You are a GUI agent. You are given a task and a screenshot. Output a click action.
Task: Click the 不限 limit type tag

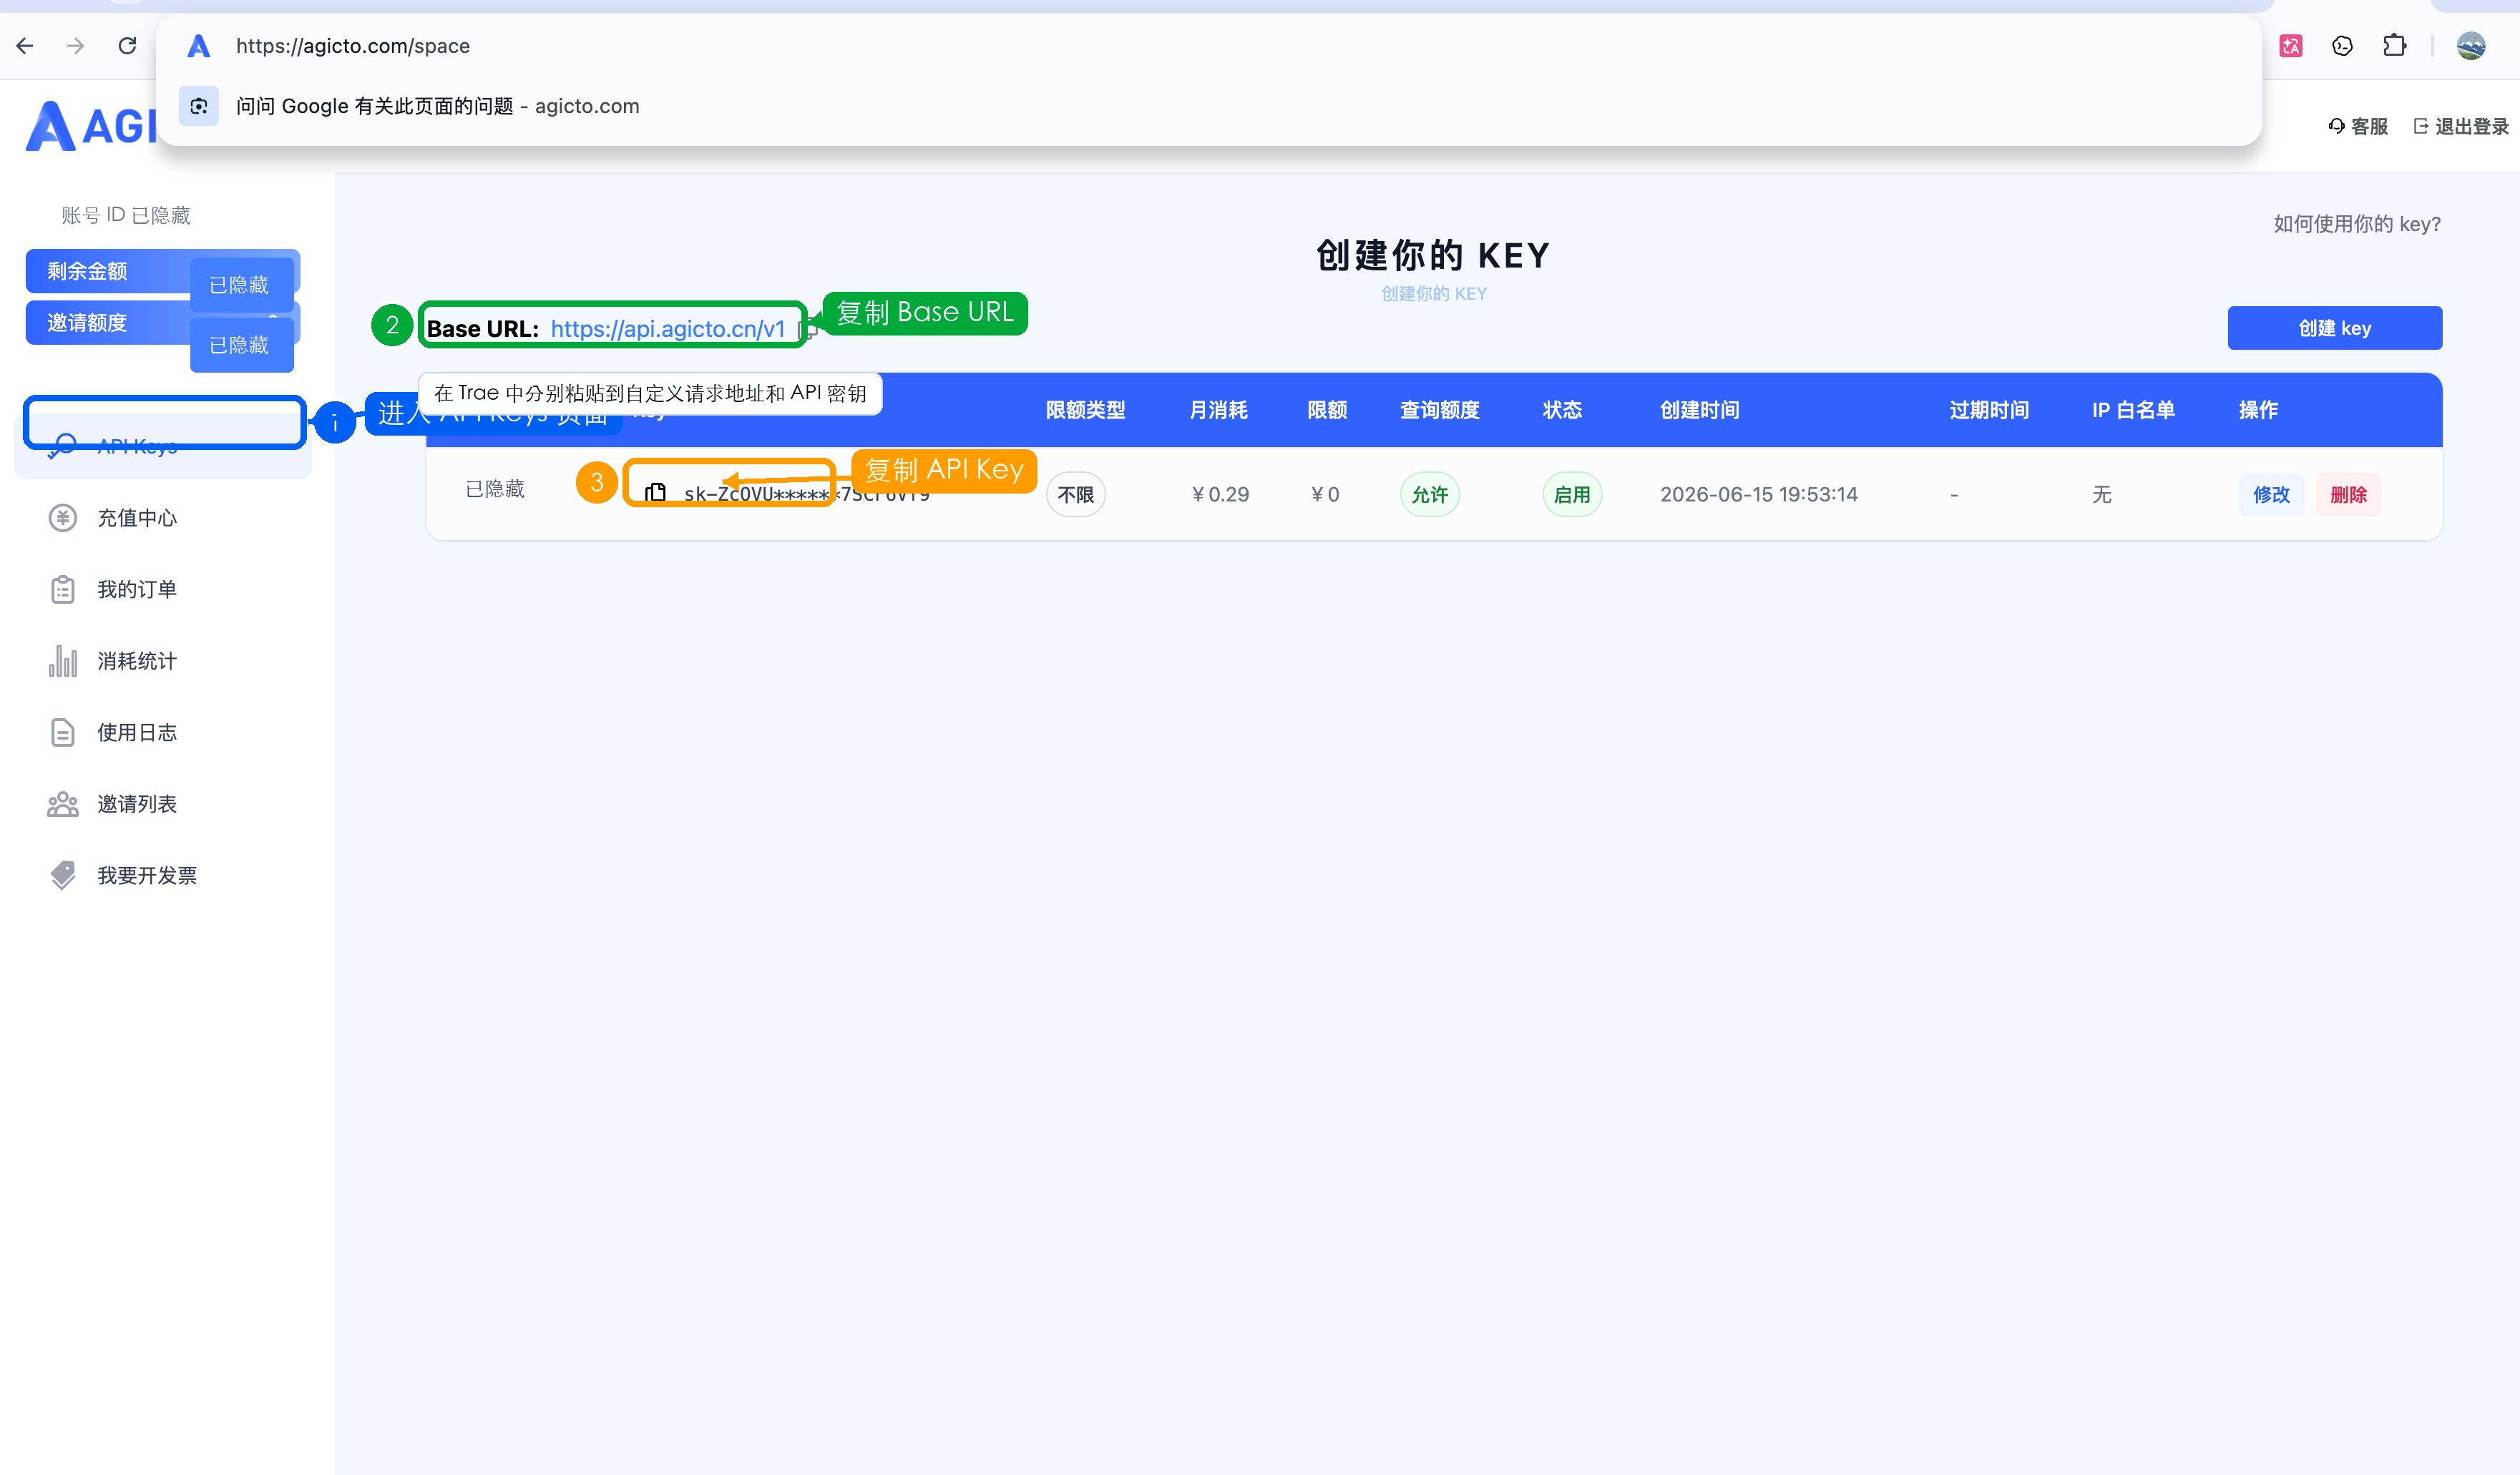pyautogui.click(x=1076, y=495)
